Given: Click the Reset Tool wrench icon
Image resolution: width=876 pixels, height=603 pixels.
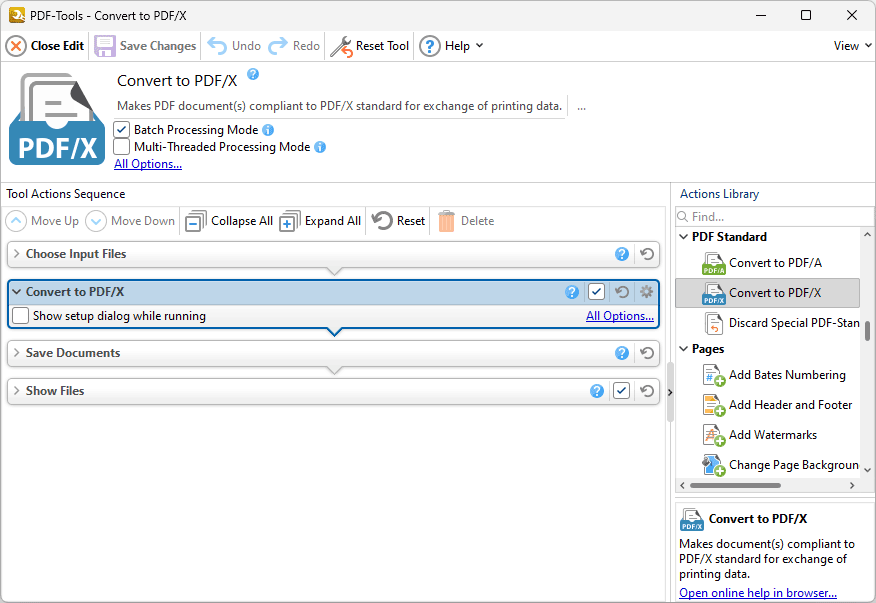Looking at the screenshot, I should [x=341, y=46].
